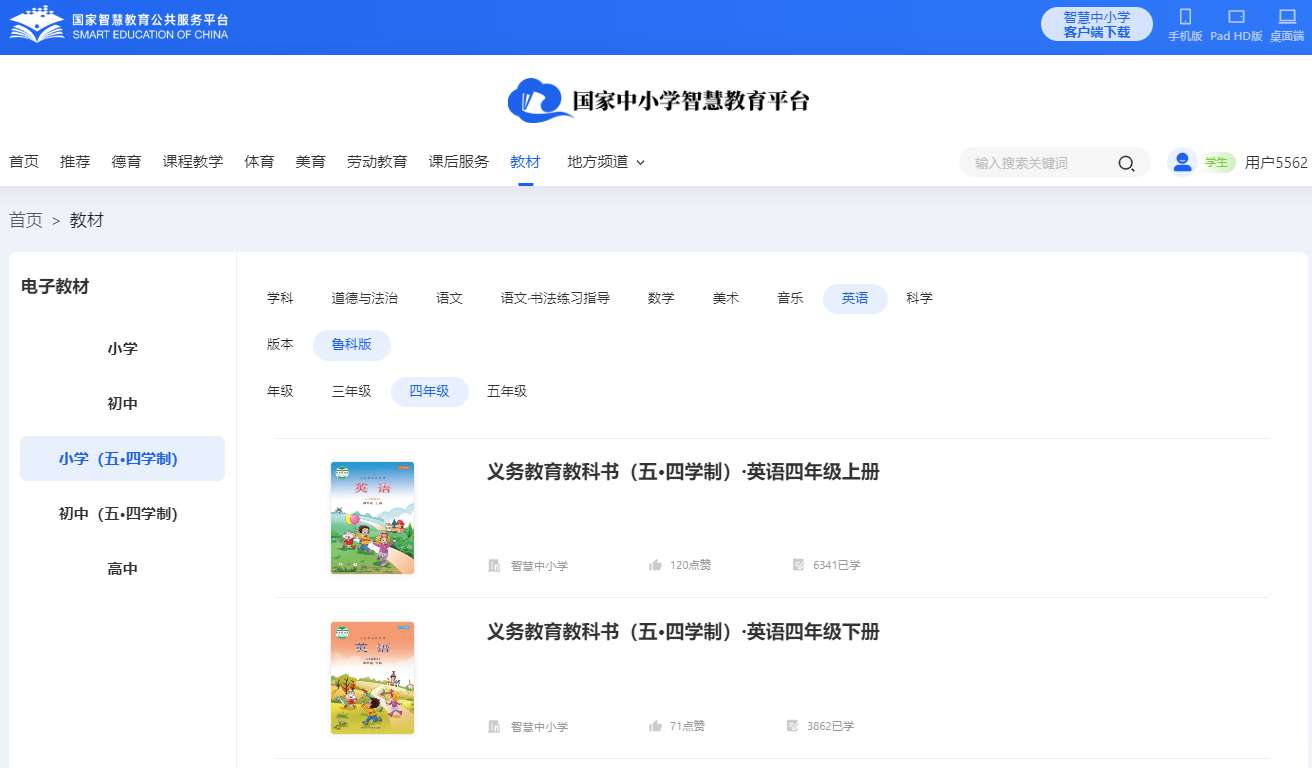Image resolution: width=1312 pixels, height=768 pixels.
Task: Choose grade 五年级
Action: tap(507, 391)
